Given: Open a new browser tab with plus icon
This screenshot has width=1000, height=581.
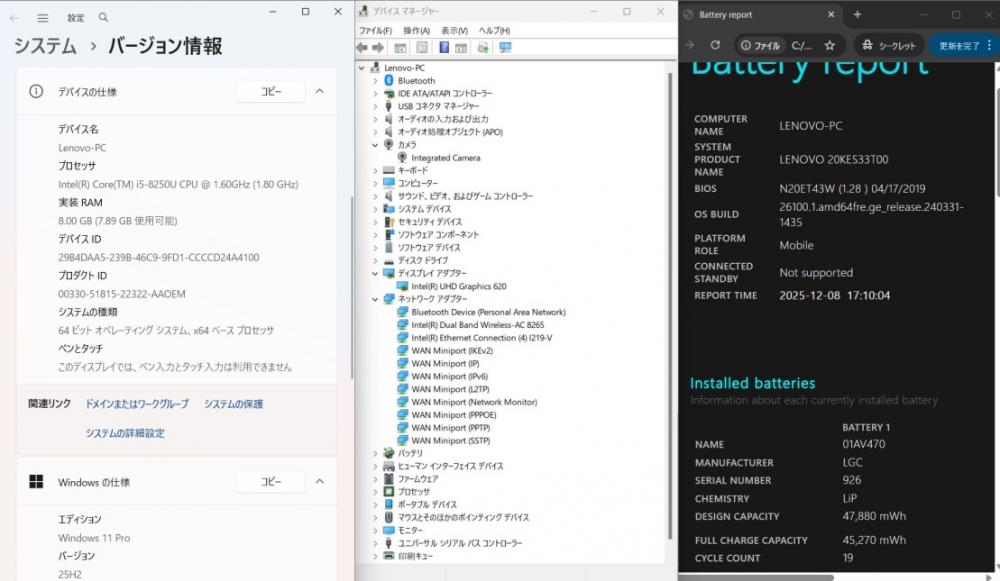Looking at the screenshot, I should [857, 14].
